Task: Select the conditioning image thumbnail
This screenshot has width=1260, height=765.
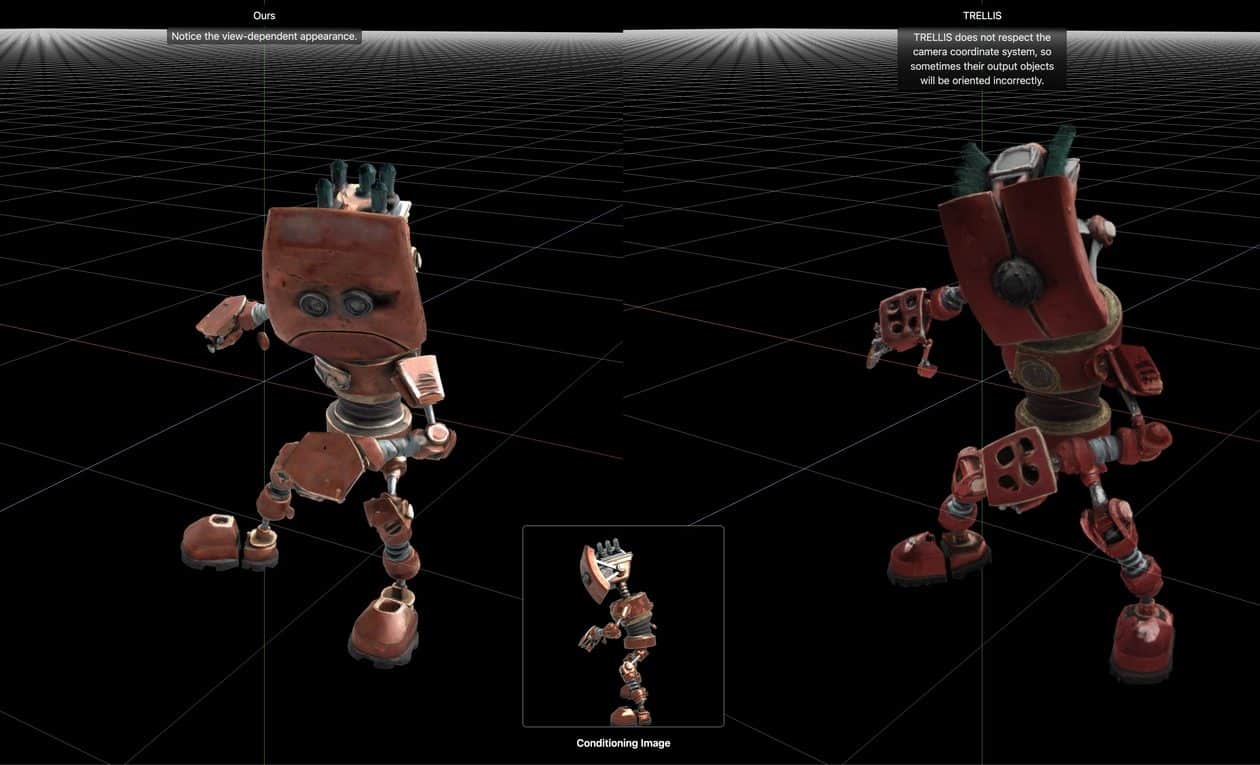Action: [x=622, y=626]
